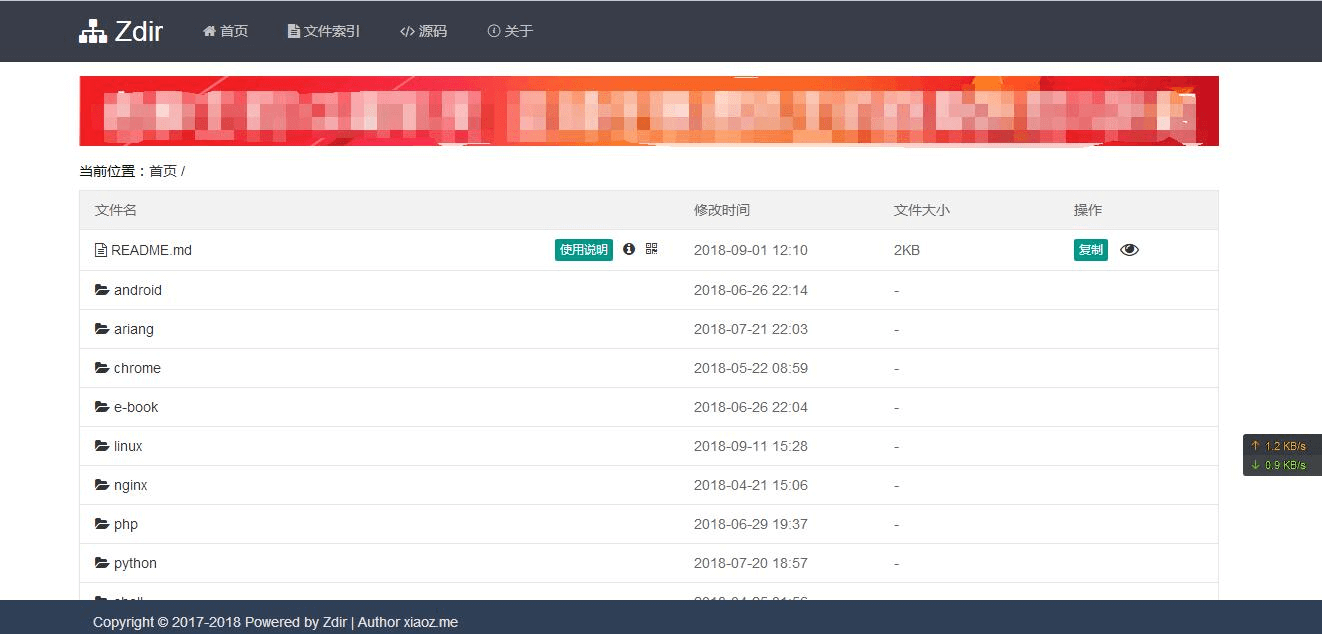This screenshot has width=1322, height=634.
Task: Preview README.md via the eye icon
Action: tap(1129, 250)
